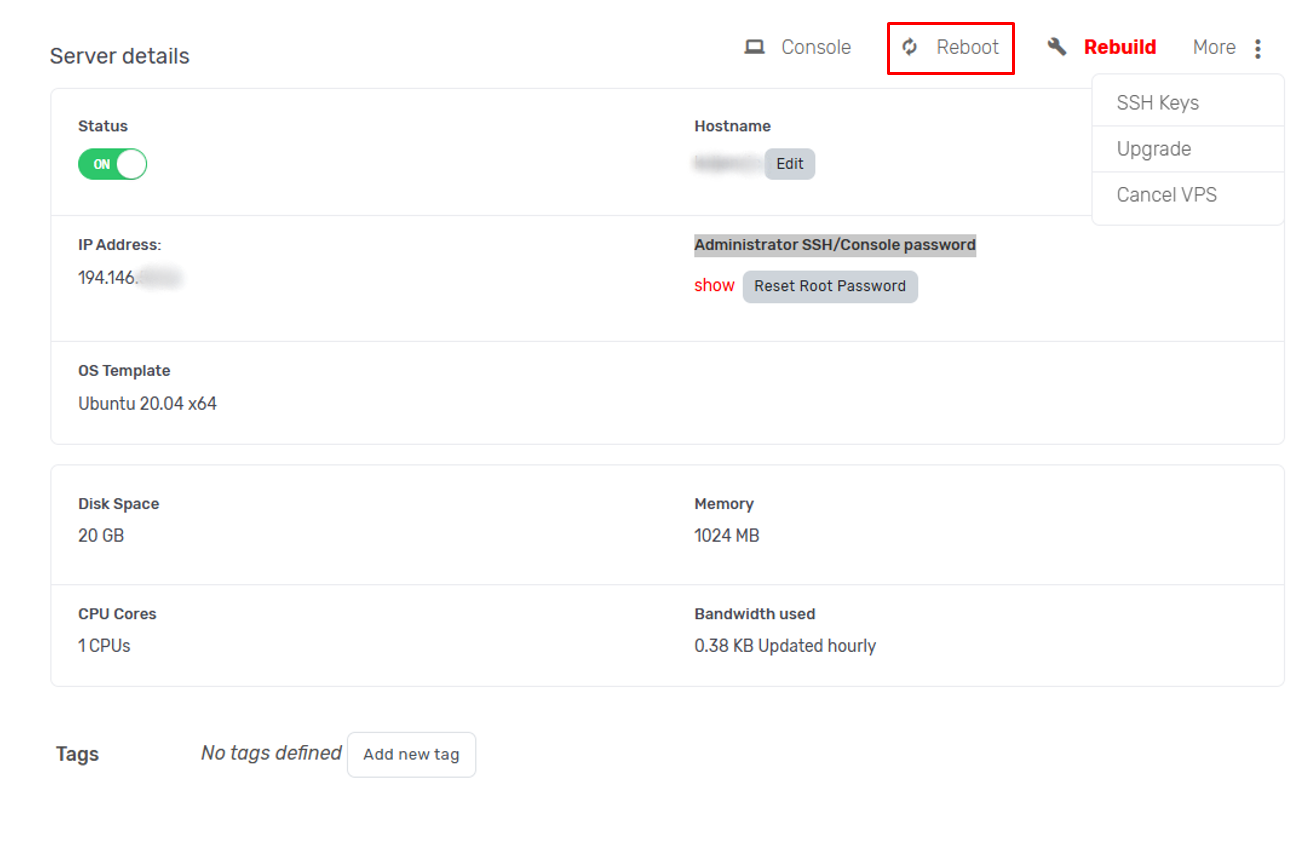Click the red Rebuild text
This screenshot has width=1315, height=841.
[x=1119, y=47]
